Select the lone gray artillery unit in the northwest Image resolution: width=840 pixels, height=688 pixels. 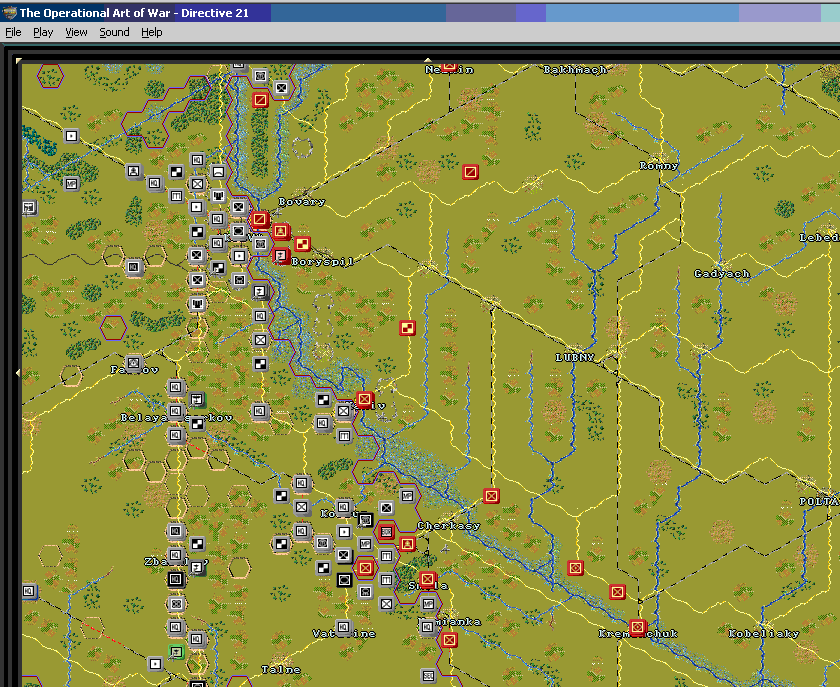pos(71,136)
